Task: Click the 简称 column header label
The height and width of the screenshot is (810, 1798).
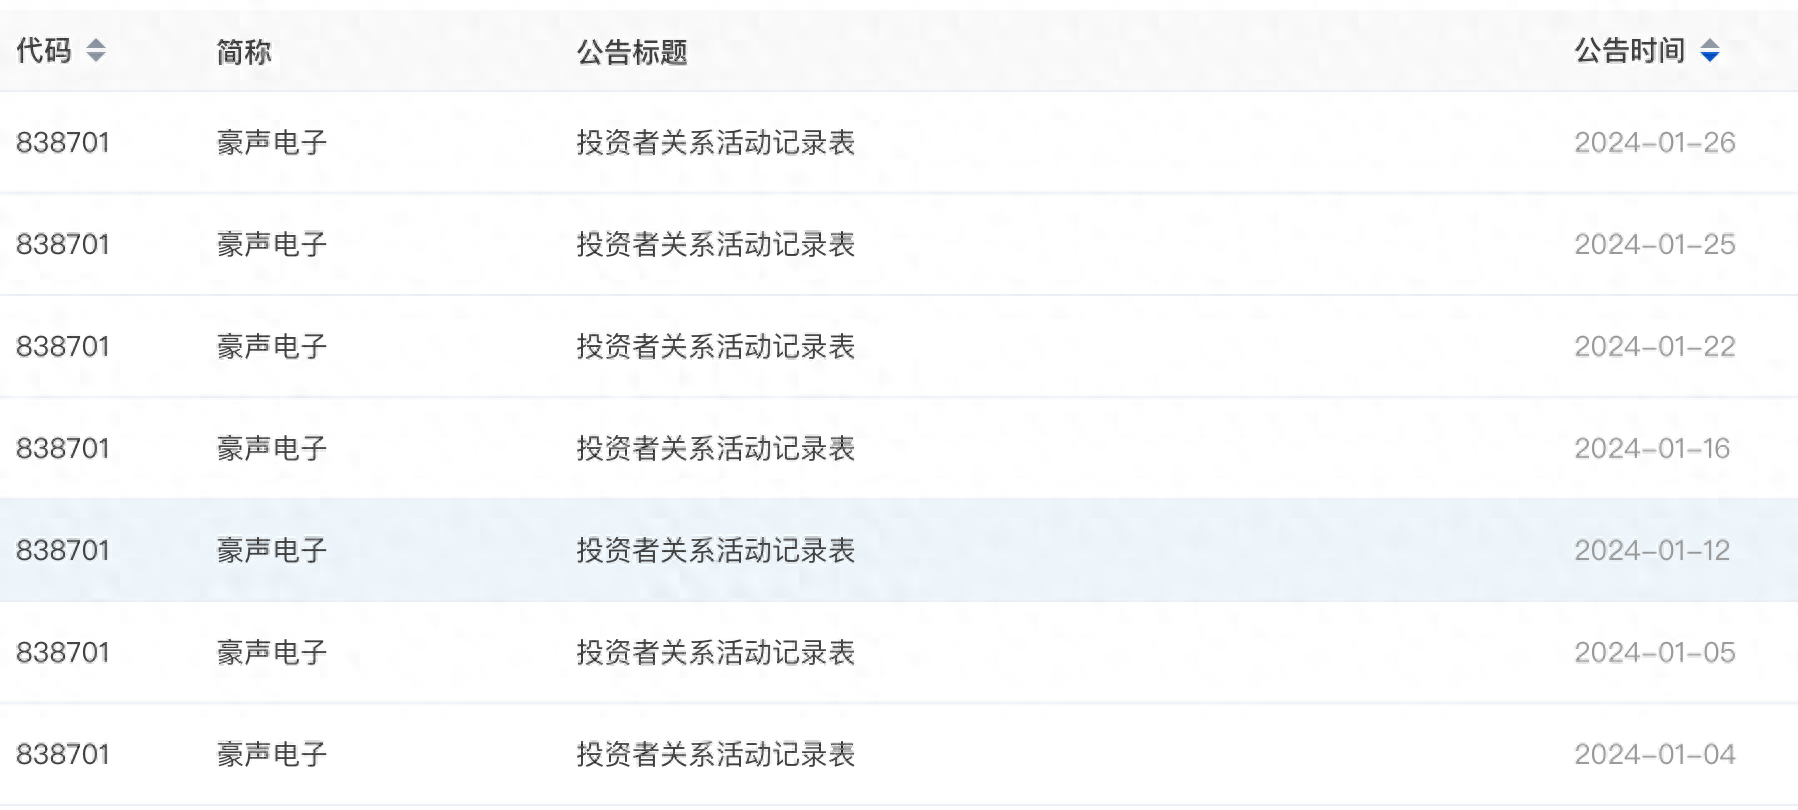Action: click(x=244, y=52)
